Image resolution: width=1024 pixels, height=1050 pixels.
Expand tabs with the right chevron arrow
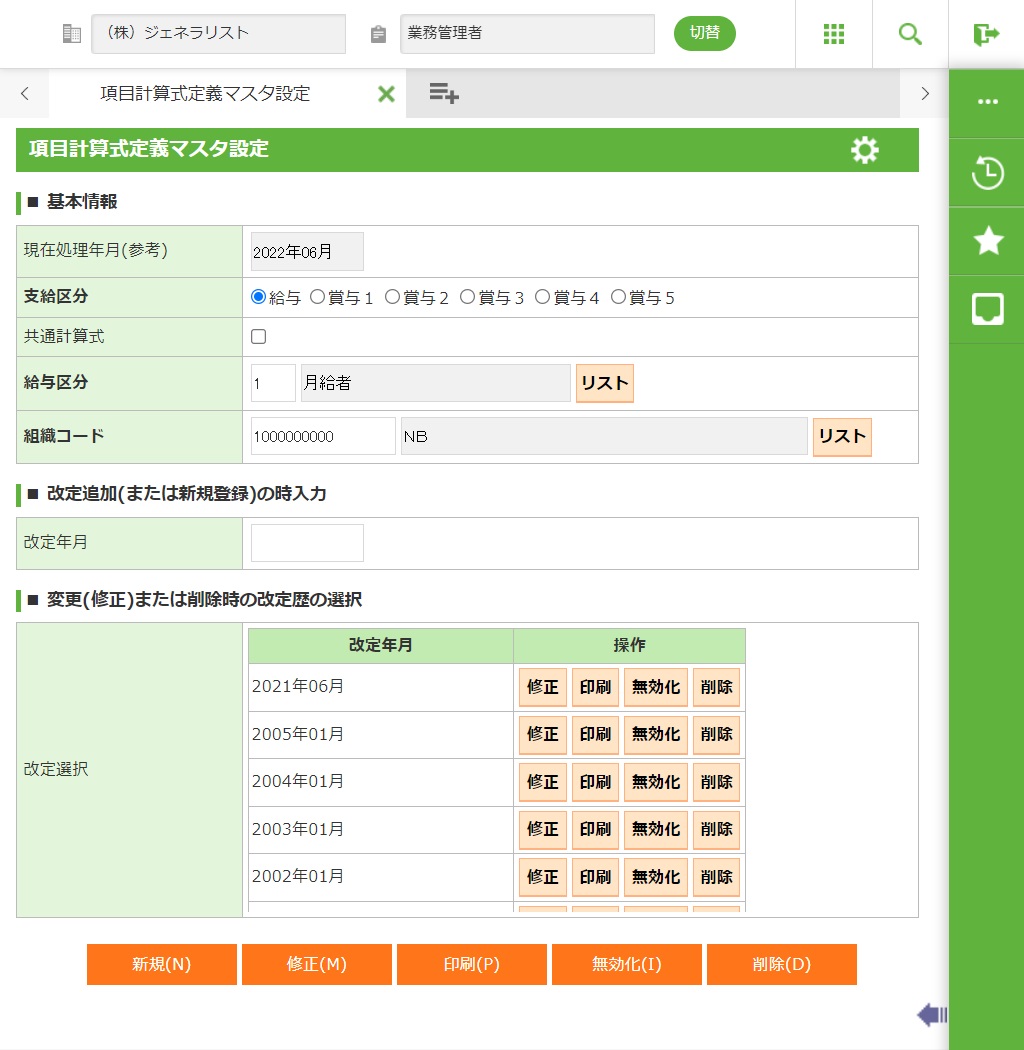pos(925,94)
